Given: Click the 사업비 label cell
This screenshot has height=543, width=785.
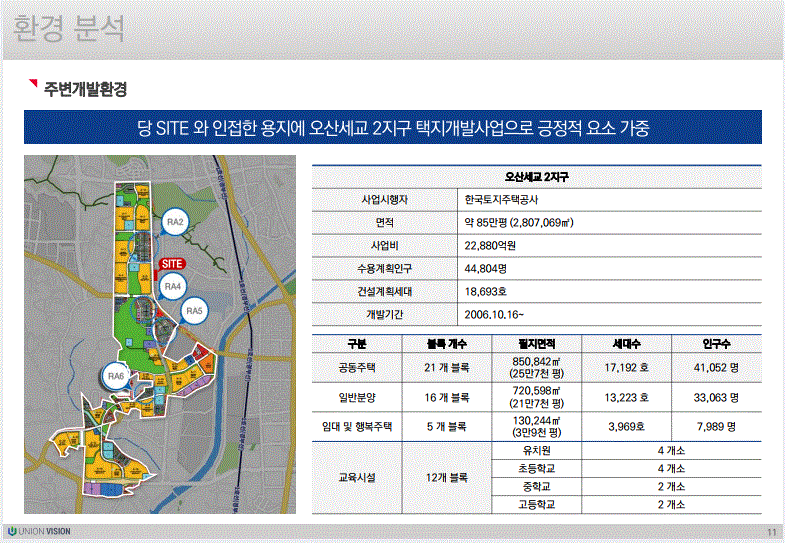Looking at the screenshot, I should click(384, 246).
